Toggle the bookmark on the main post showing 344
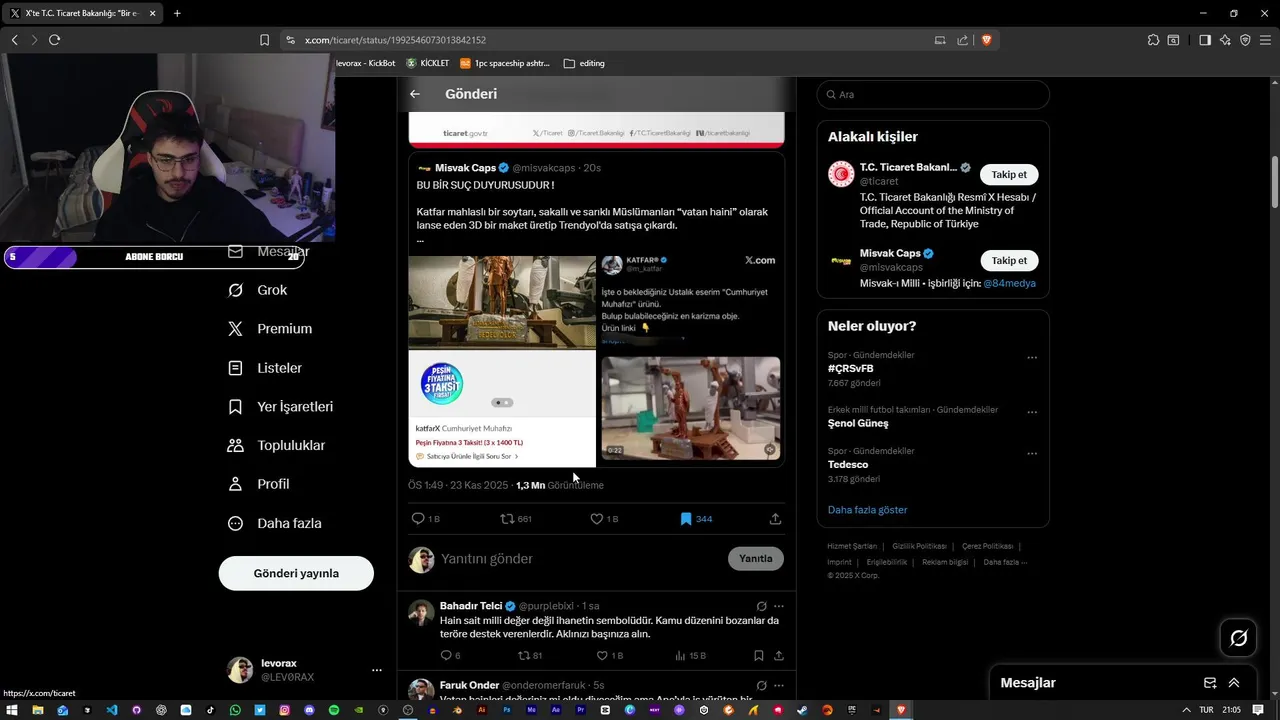This screenshot has height=720, width=1280. (x=686, y=519)
